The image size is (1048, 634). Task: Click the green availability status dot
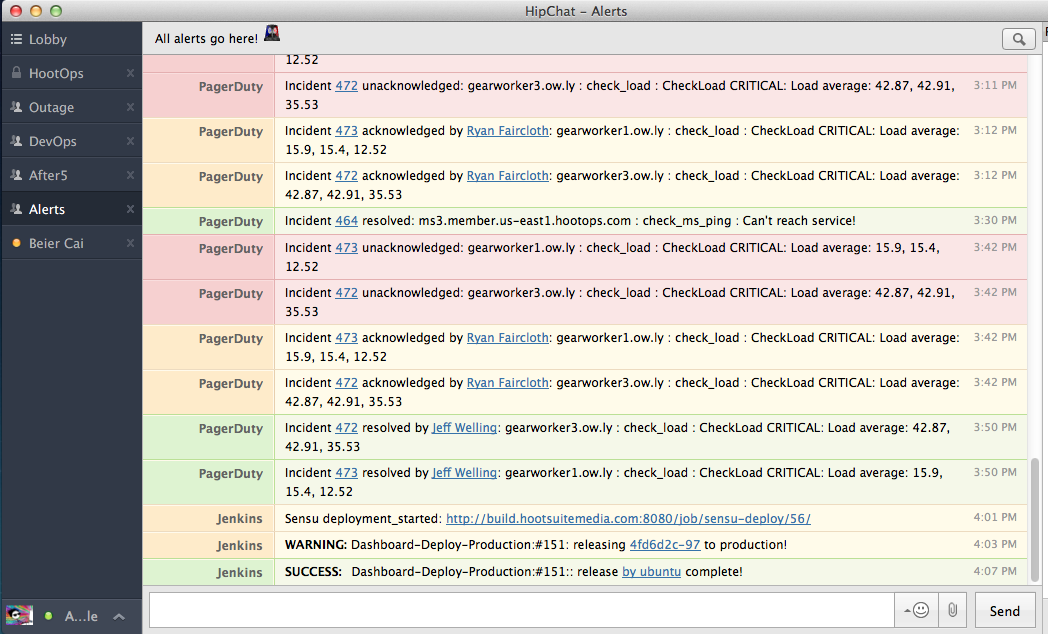point(48,616)
